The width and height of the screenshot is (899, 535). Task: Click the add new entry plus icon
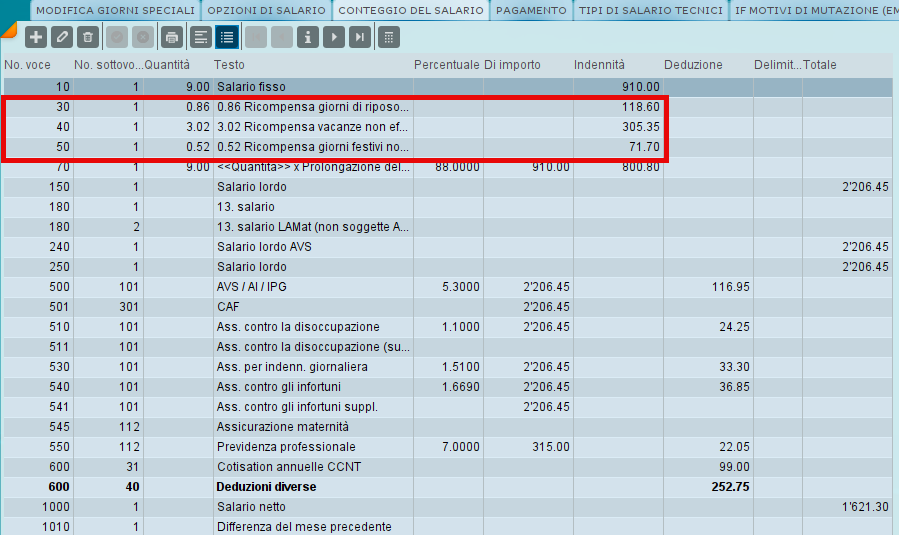pyautogui.click(x=36, y=38)
